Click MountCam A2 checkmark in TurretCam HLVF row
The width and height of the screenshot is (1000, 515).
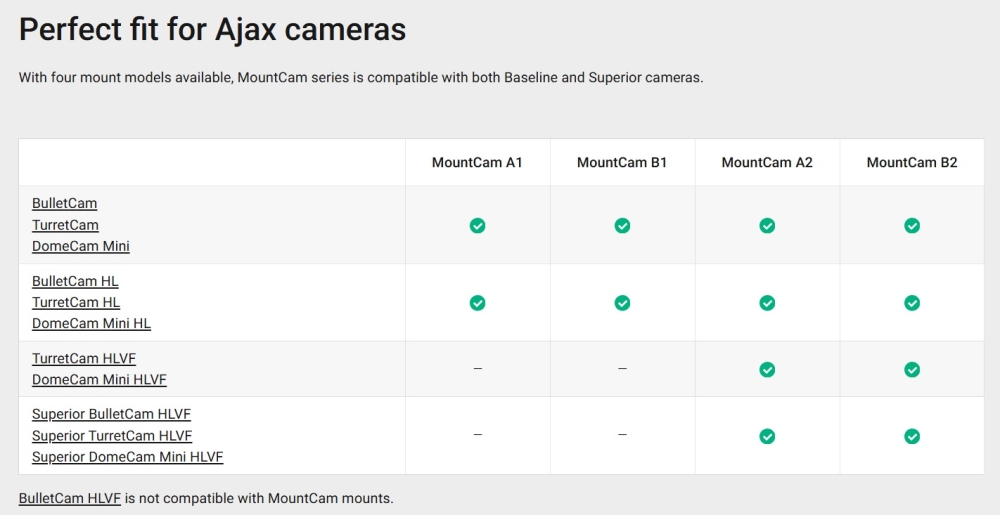(x=767, y=369)
